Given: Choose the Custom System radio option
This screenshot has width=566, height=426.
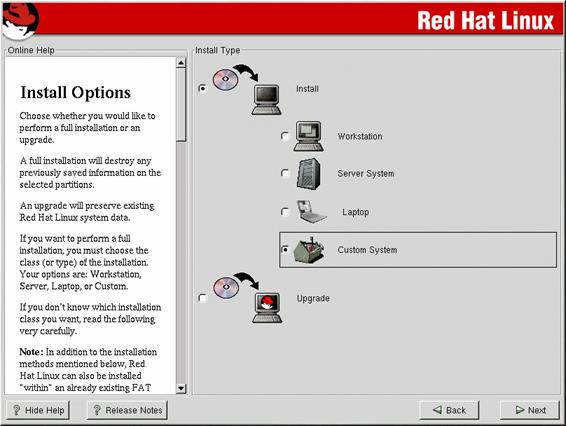Looking at the screenshot, I should pyautogui.click(x=285, y=249).
